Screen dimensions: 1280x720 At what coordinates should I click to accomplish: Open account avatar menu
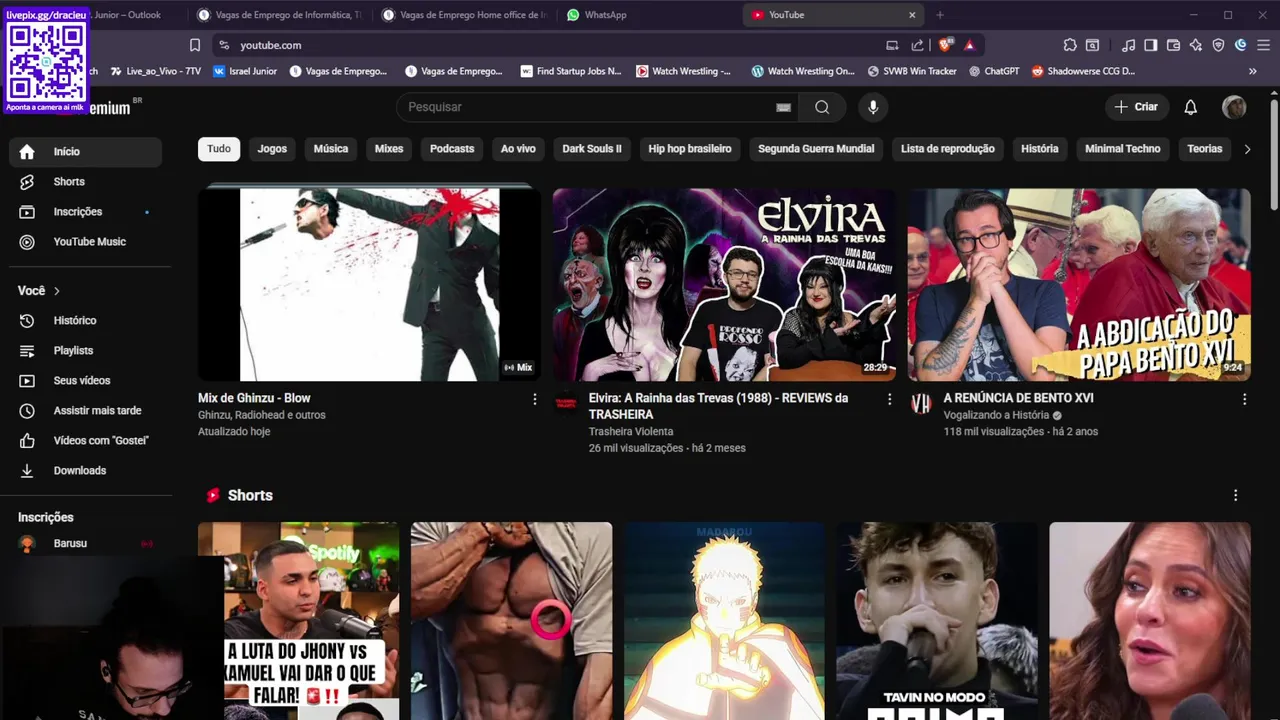(1234, 107)
